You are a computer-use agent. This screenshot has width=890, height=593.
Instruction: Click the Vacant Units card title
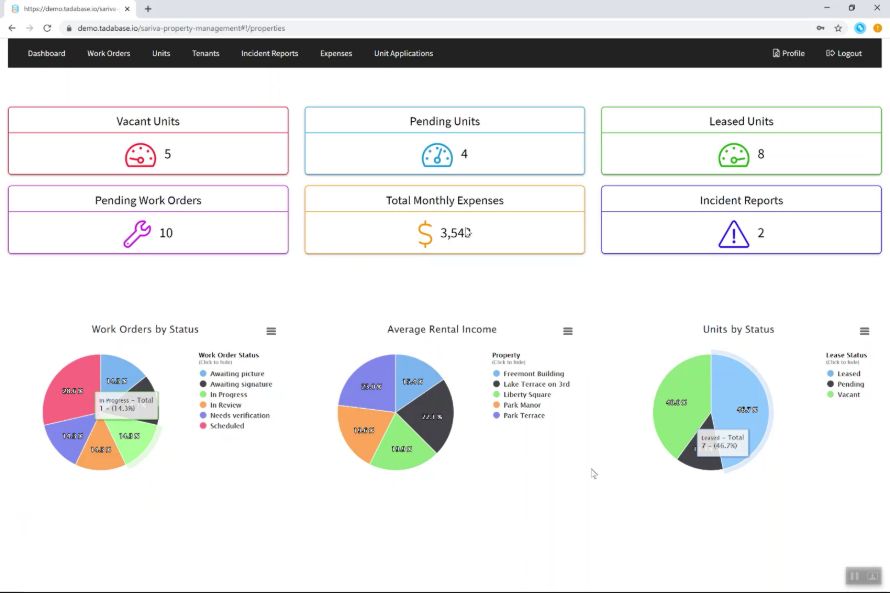[148, 121]
